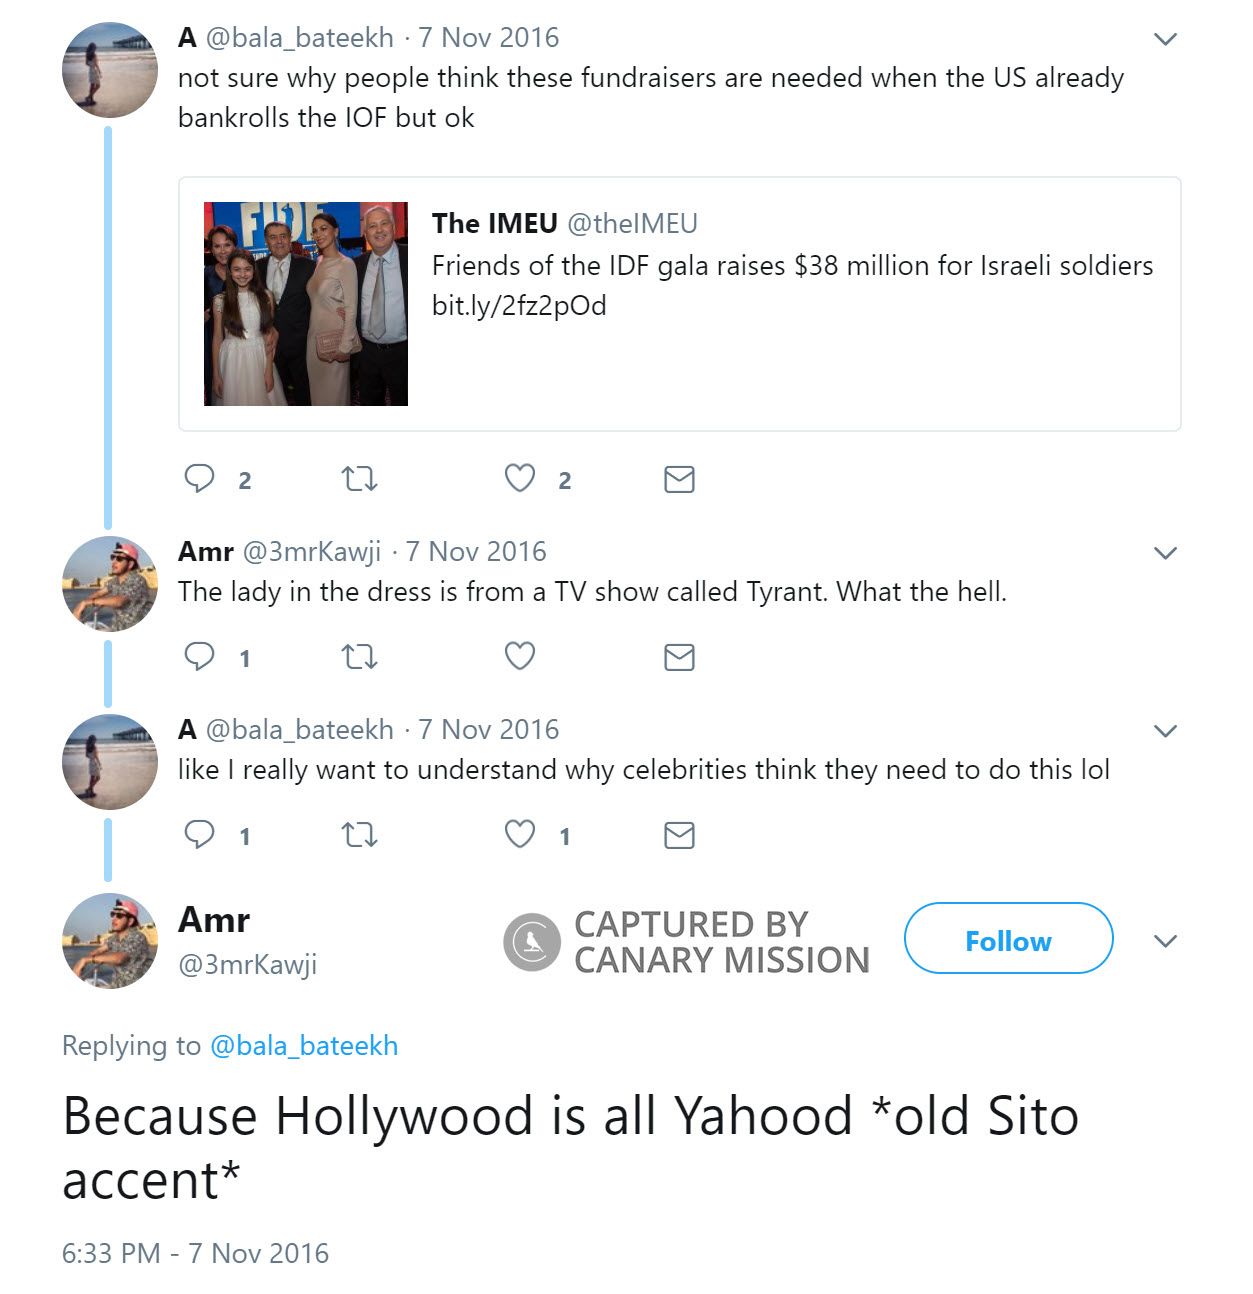View the IDF gala photo thumbnail
The height and width of the screenshot is (1294, 1253).
point(306,304)
